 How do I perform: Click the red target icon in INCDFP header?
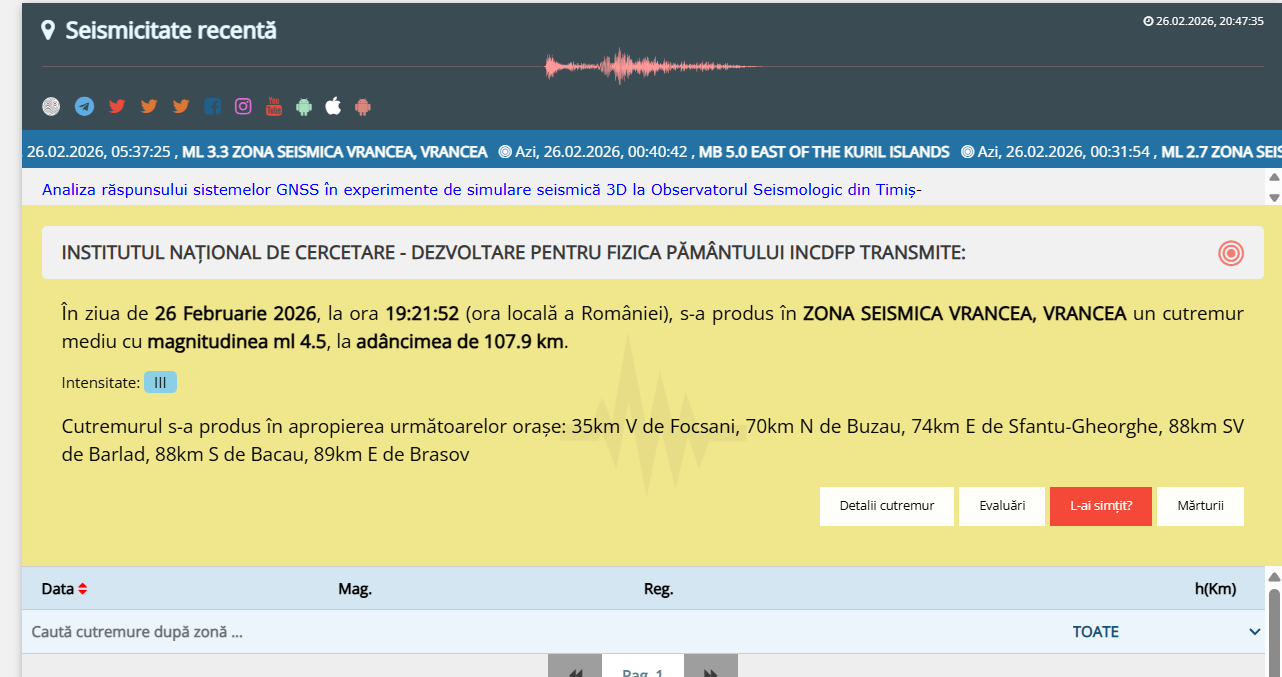[1230, 253]
